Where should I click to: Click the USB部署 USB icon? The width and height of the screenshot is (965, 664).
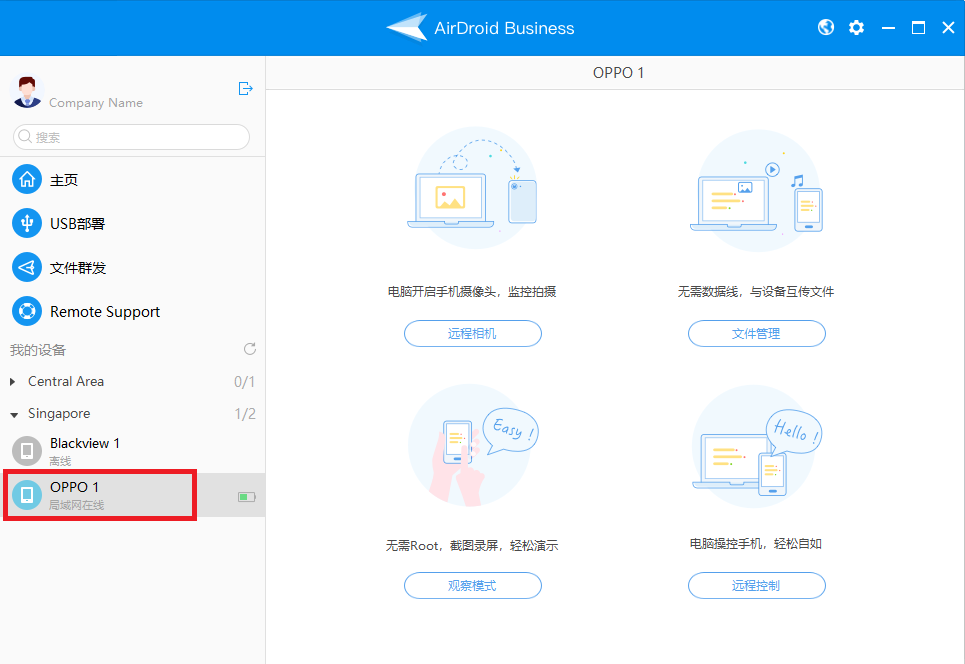pos(27,223)
